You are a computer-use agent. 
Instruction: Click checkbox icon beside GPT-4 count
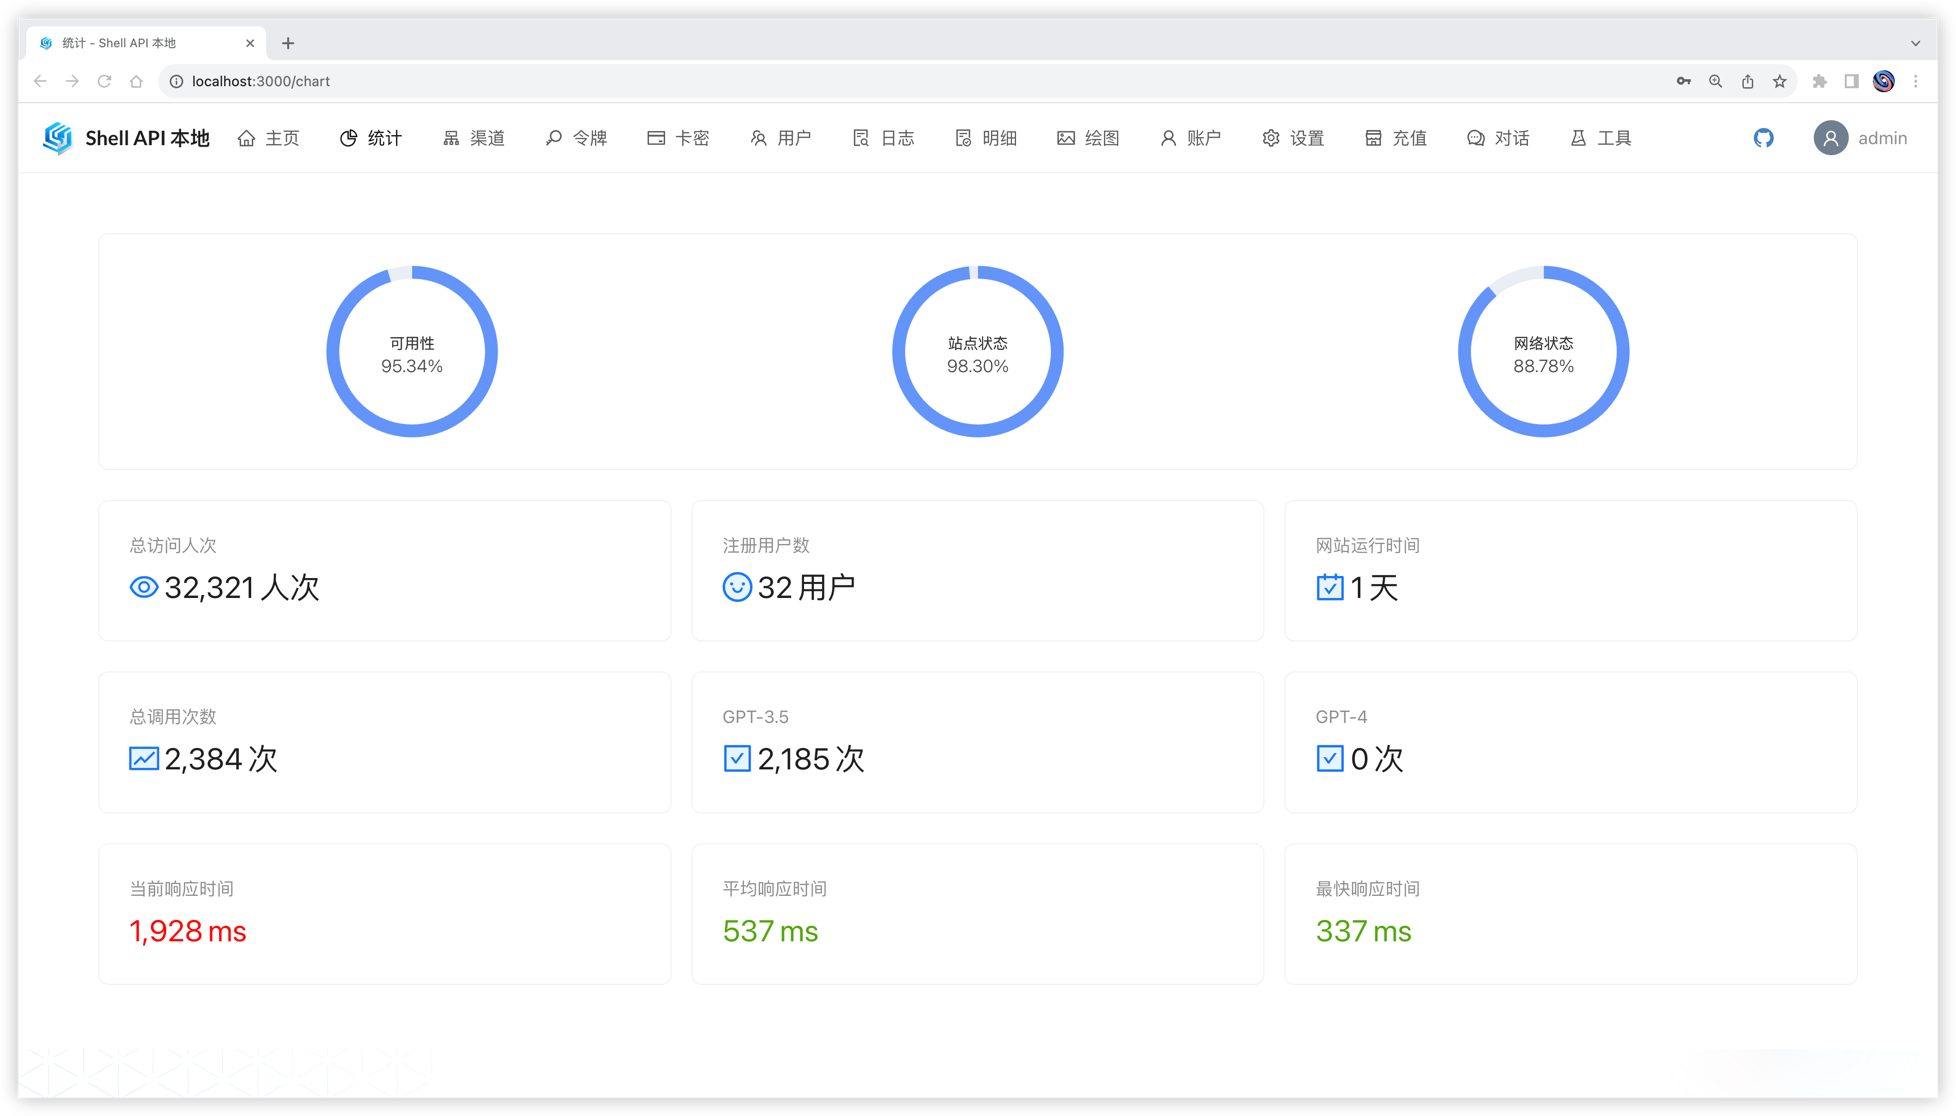(1330, 758)
